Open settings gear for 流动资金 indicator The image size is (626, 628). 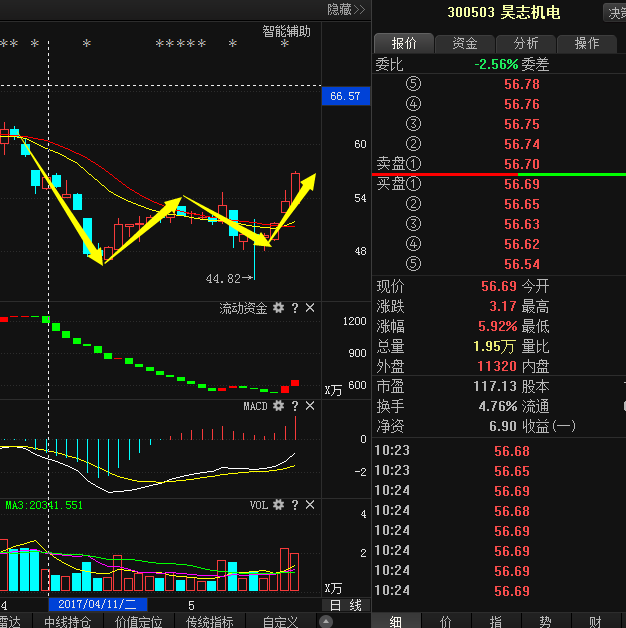[278, 308]
